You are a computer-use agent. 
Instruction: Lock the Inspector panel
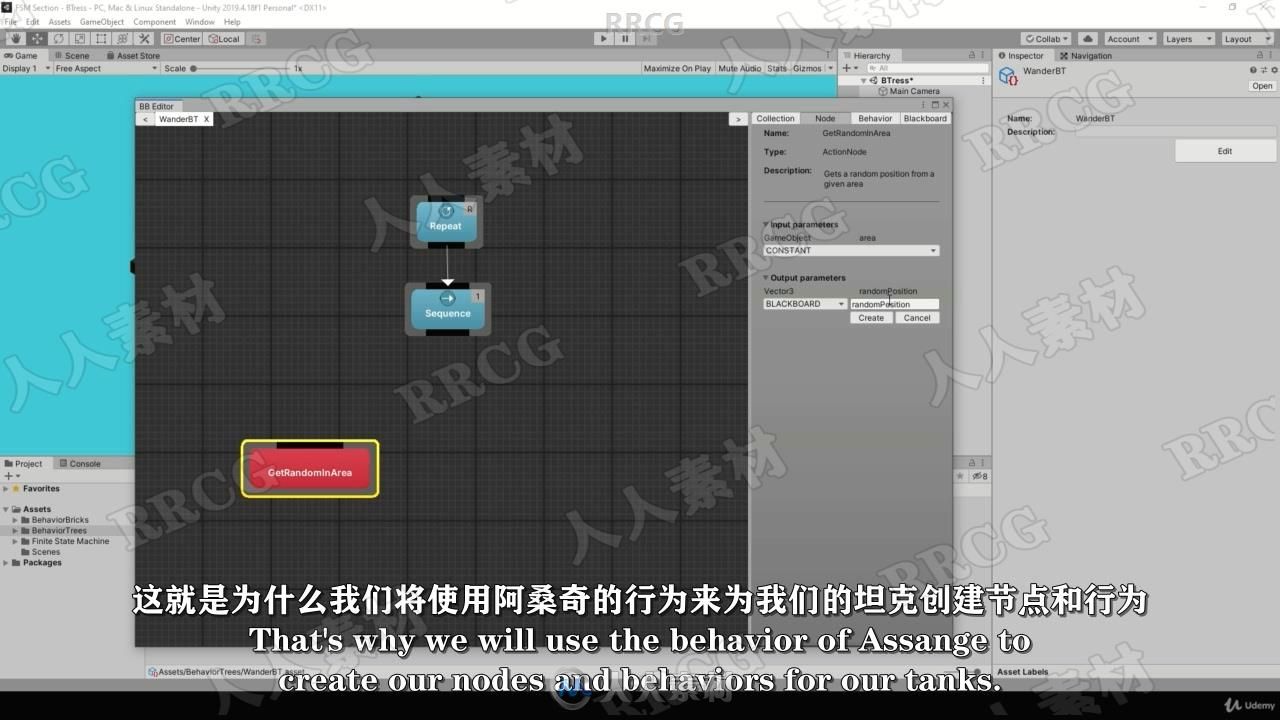pyautogui.click(x=1262, y=56)
